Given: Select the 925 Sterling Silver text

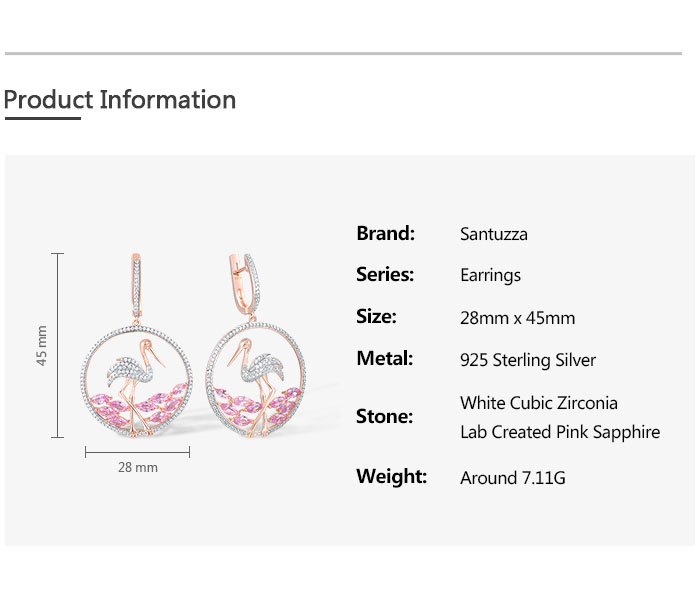Looking at the screenshot, I should [x=528, y=360].
